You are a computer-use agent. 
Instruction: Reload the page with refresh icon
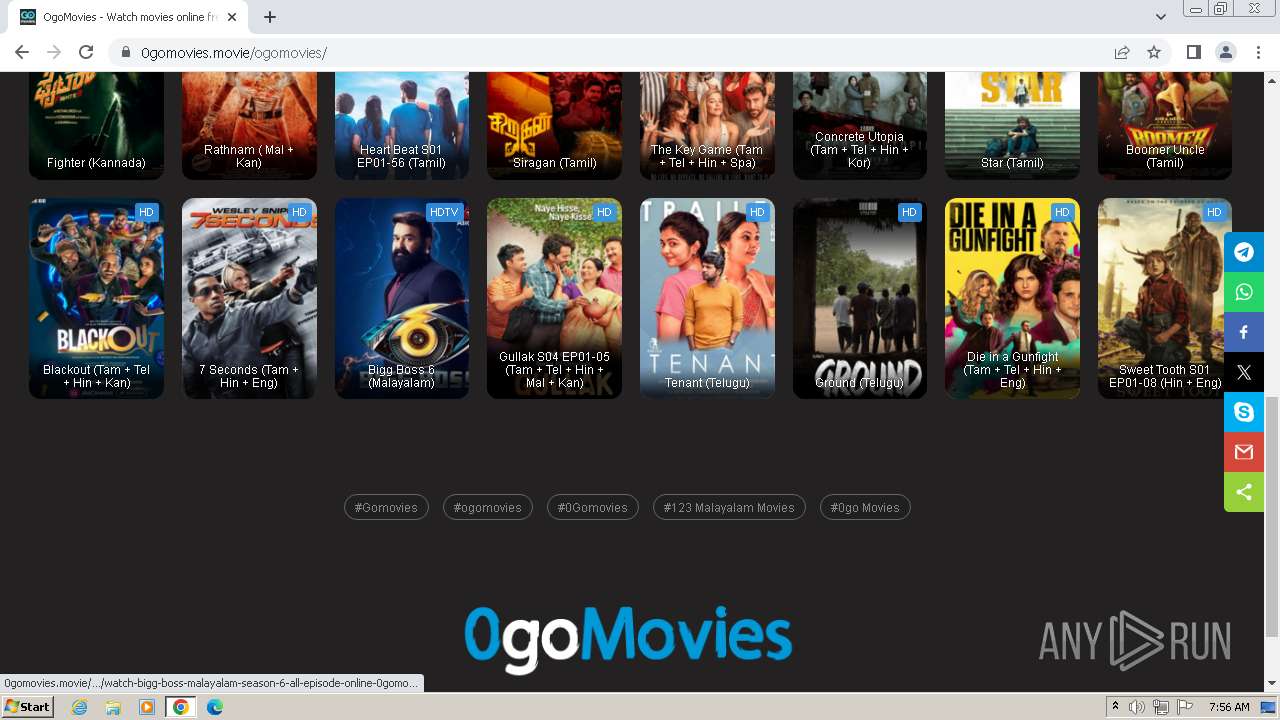[86, 52]
